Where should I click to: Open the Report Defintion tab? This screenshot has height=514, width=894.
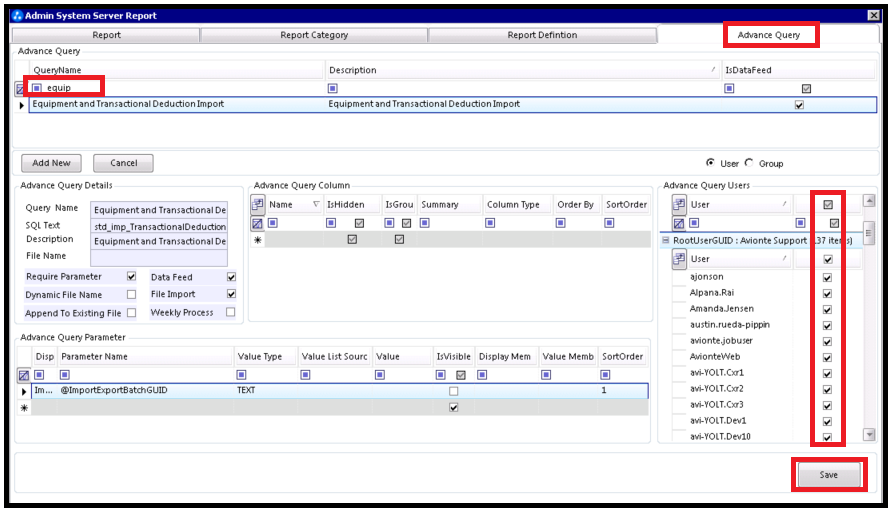[x=542, y=35]
